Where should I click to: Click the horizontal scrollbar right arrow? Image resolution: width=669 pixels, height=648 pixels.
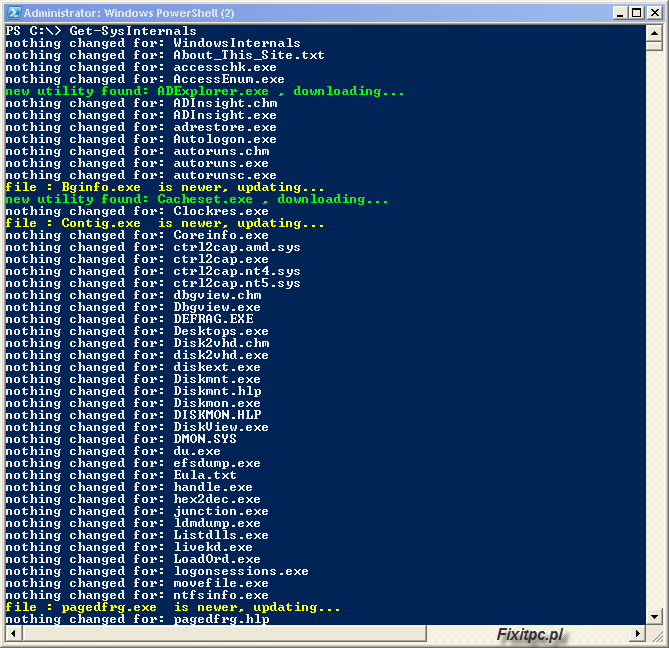tap(637, 633)
